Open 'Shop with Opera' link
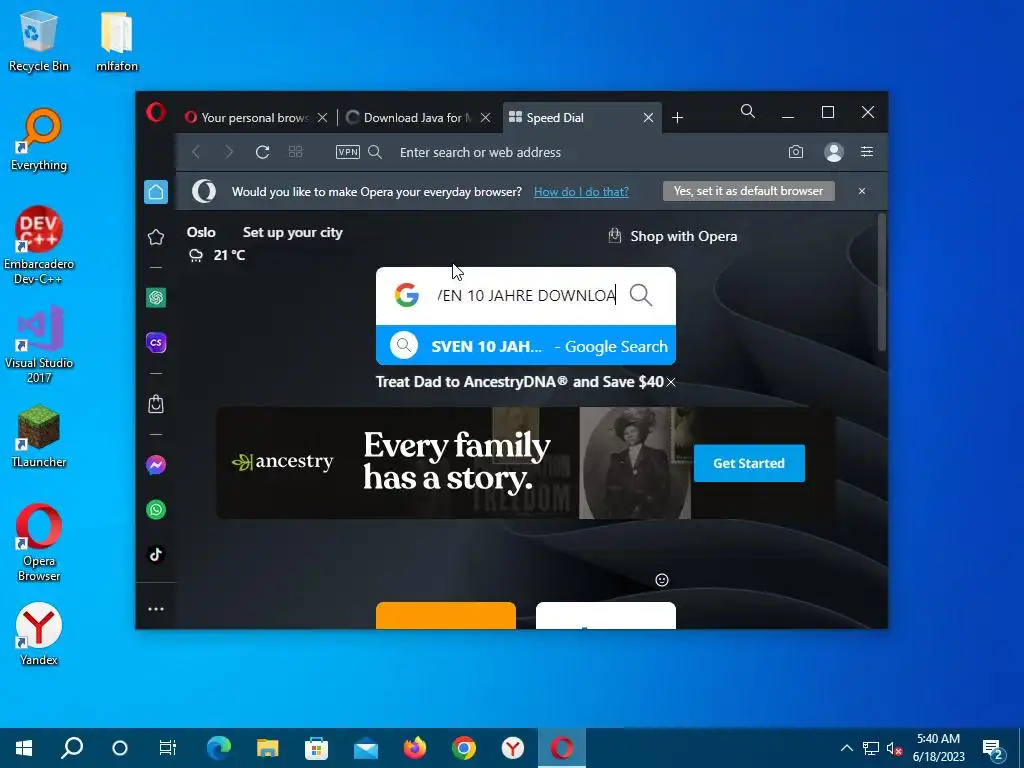Screen dimensions: 1024x768 673,236
